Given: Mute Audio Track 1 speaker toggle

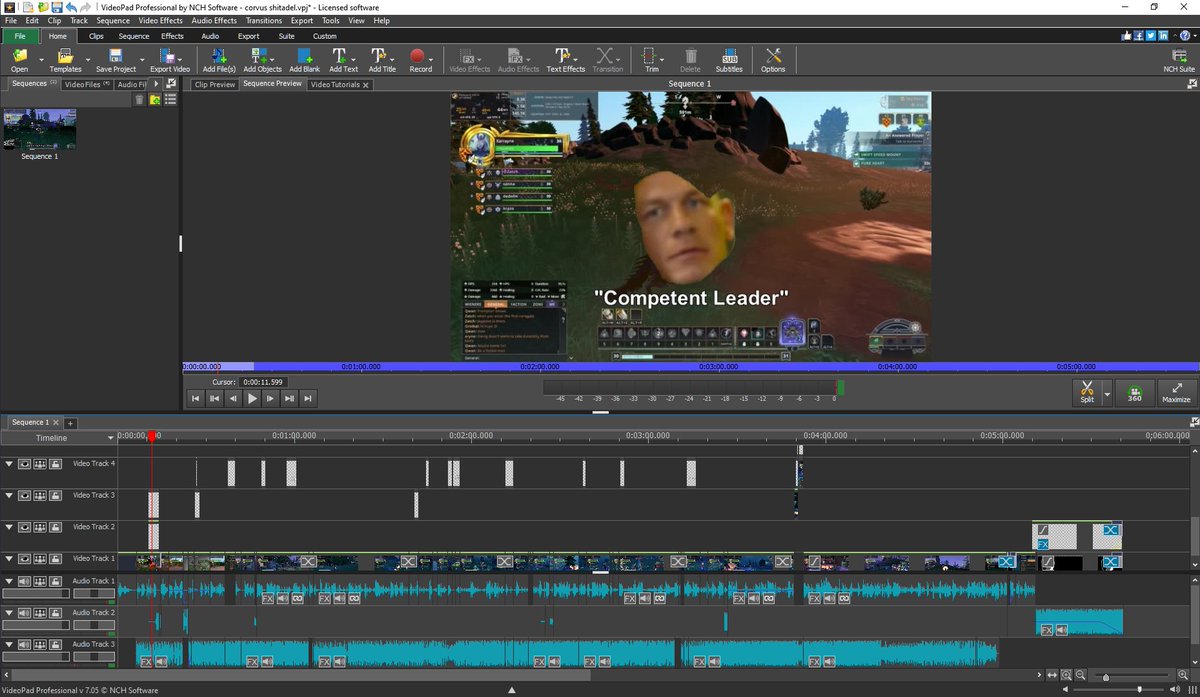Looking at the screenshot, I should pyautogui.click(x=25, y=581).
